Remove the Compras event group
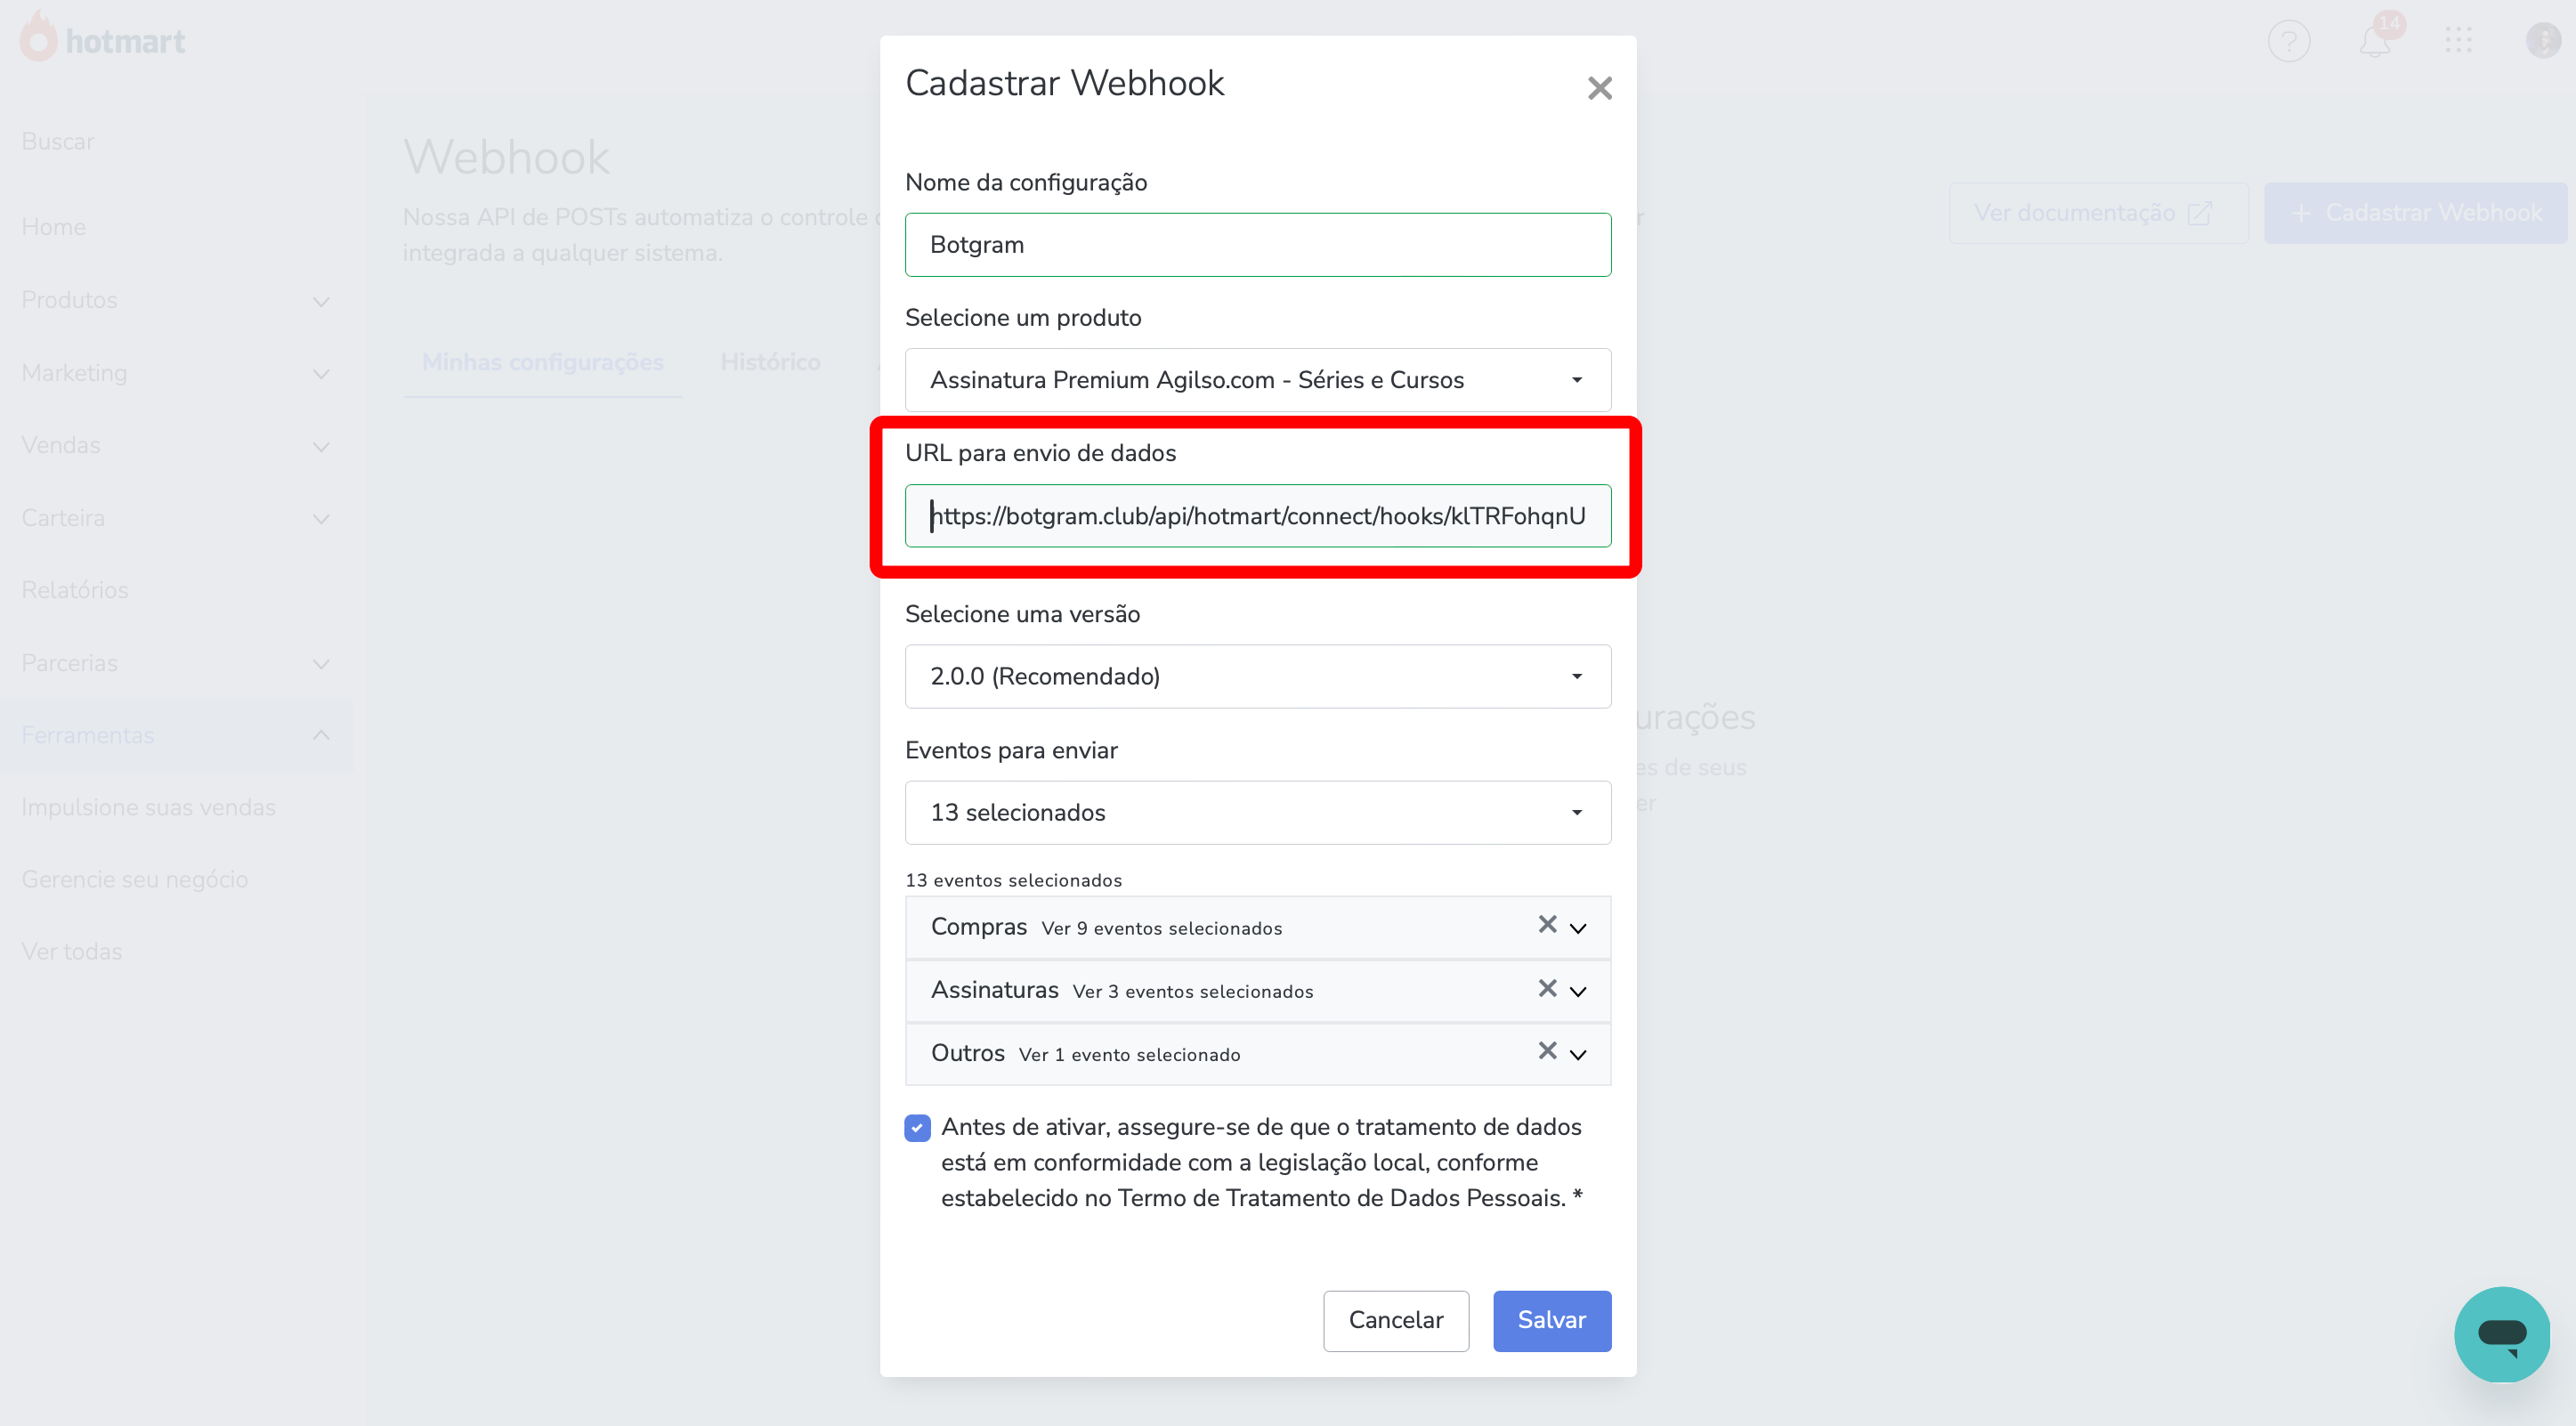This screenshot has width=2576, height=1426. (1546, 925)
